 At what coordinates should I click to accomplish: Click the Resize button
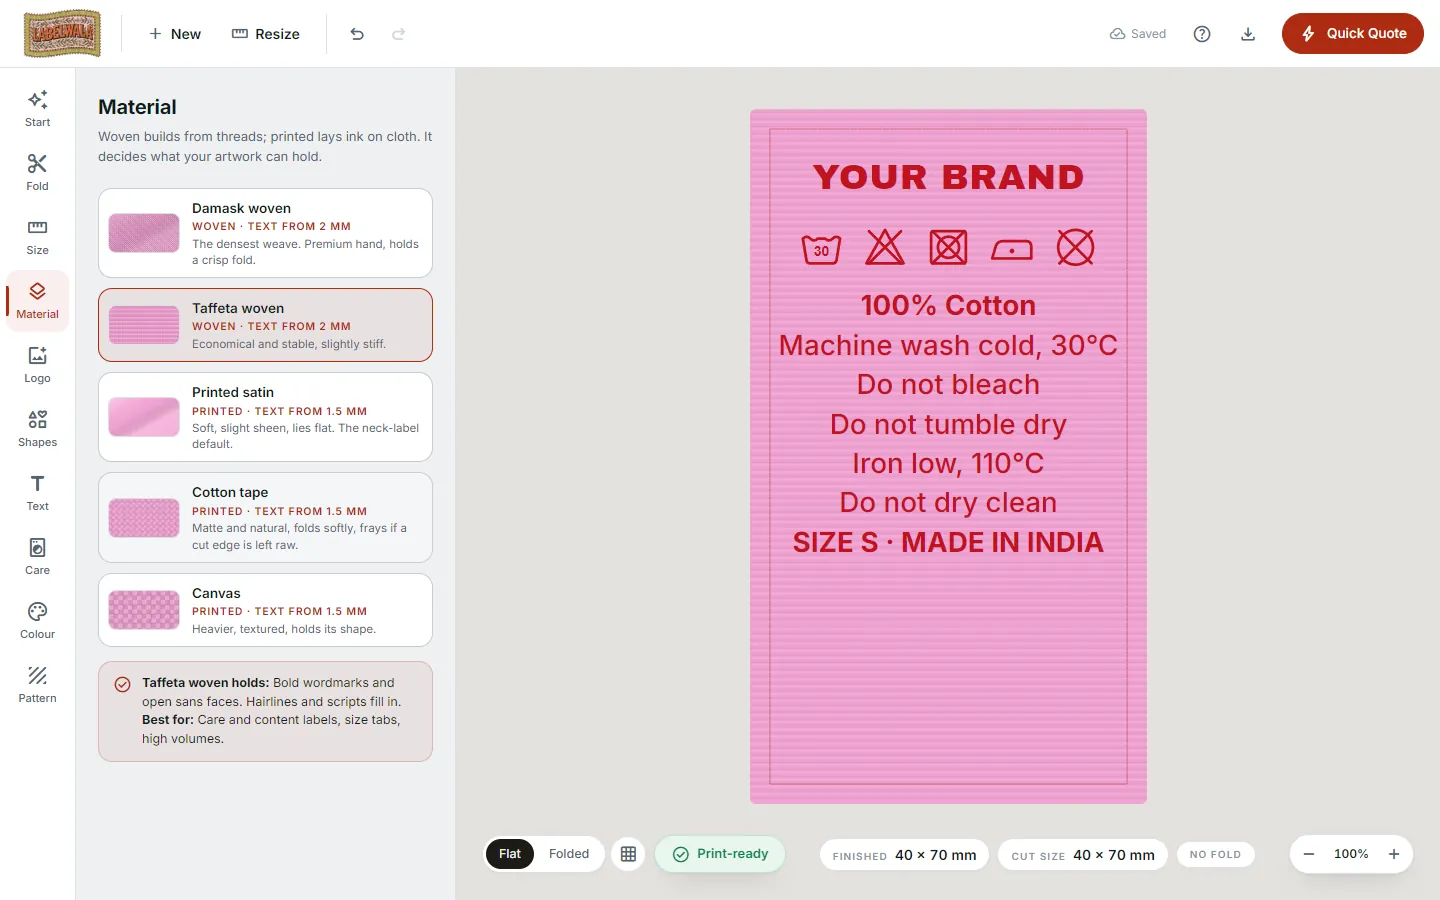point(266,34)
